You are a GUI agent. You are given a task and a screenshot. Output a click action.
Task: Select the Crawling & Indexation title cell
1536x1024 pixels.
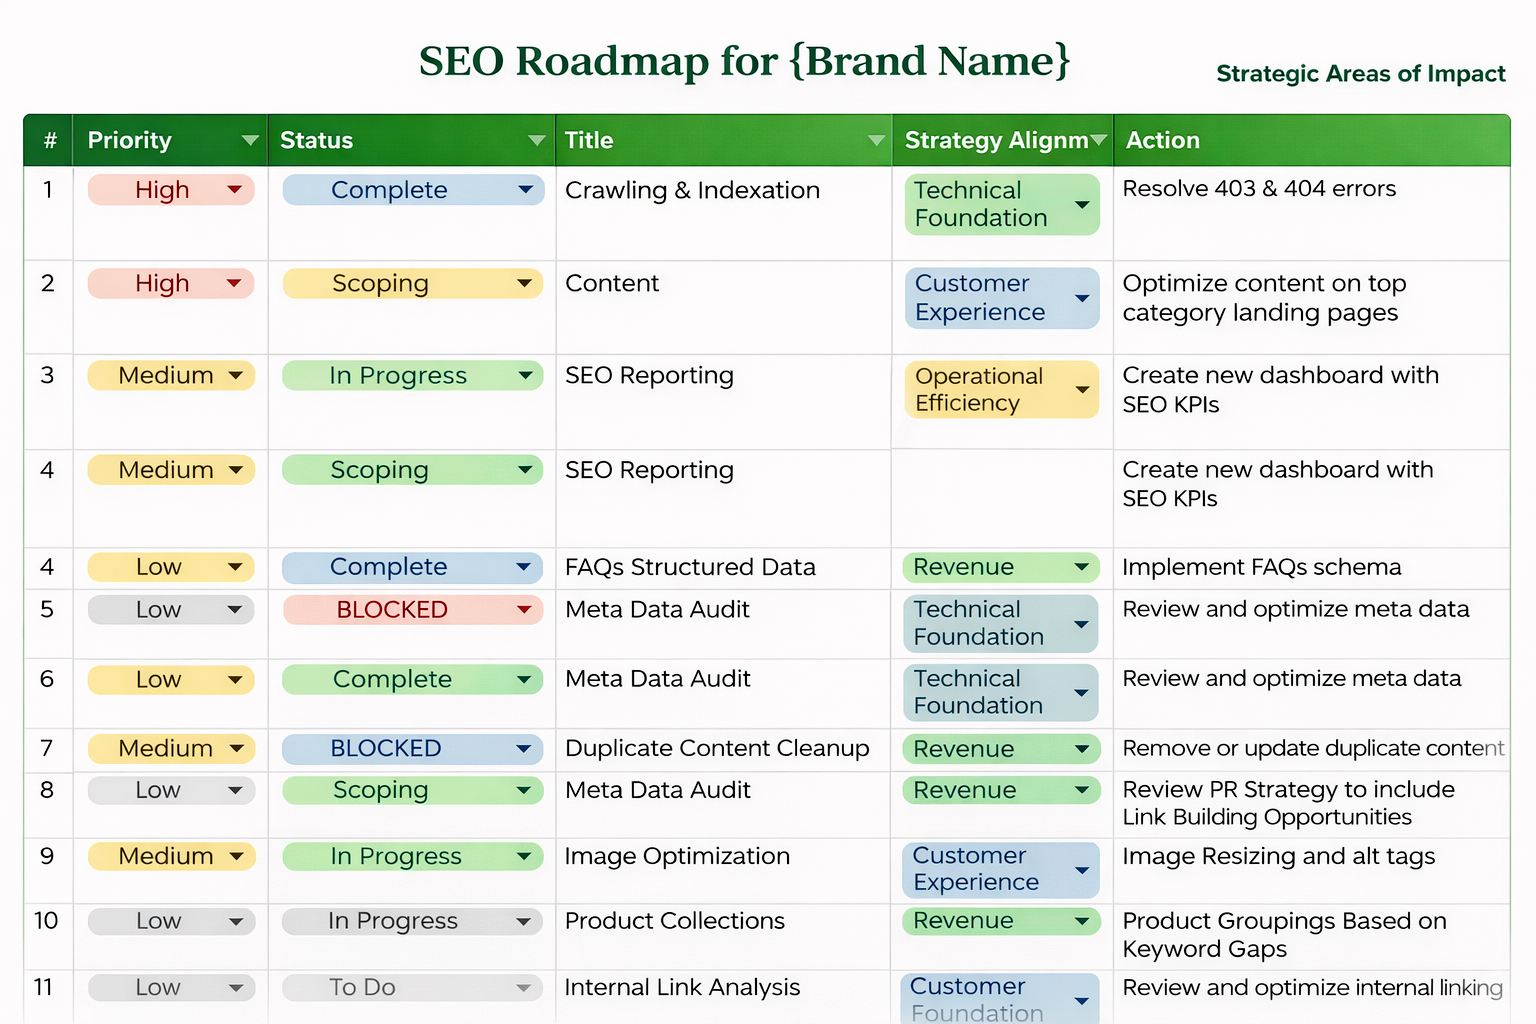click(692, 191)
